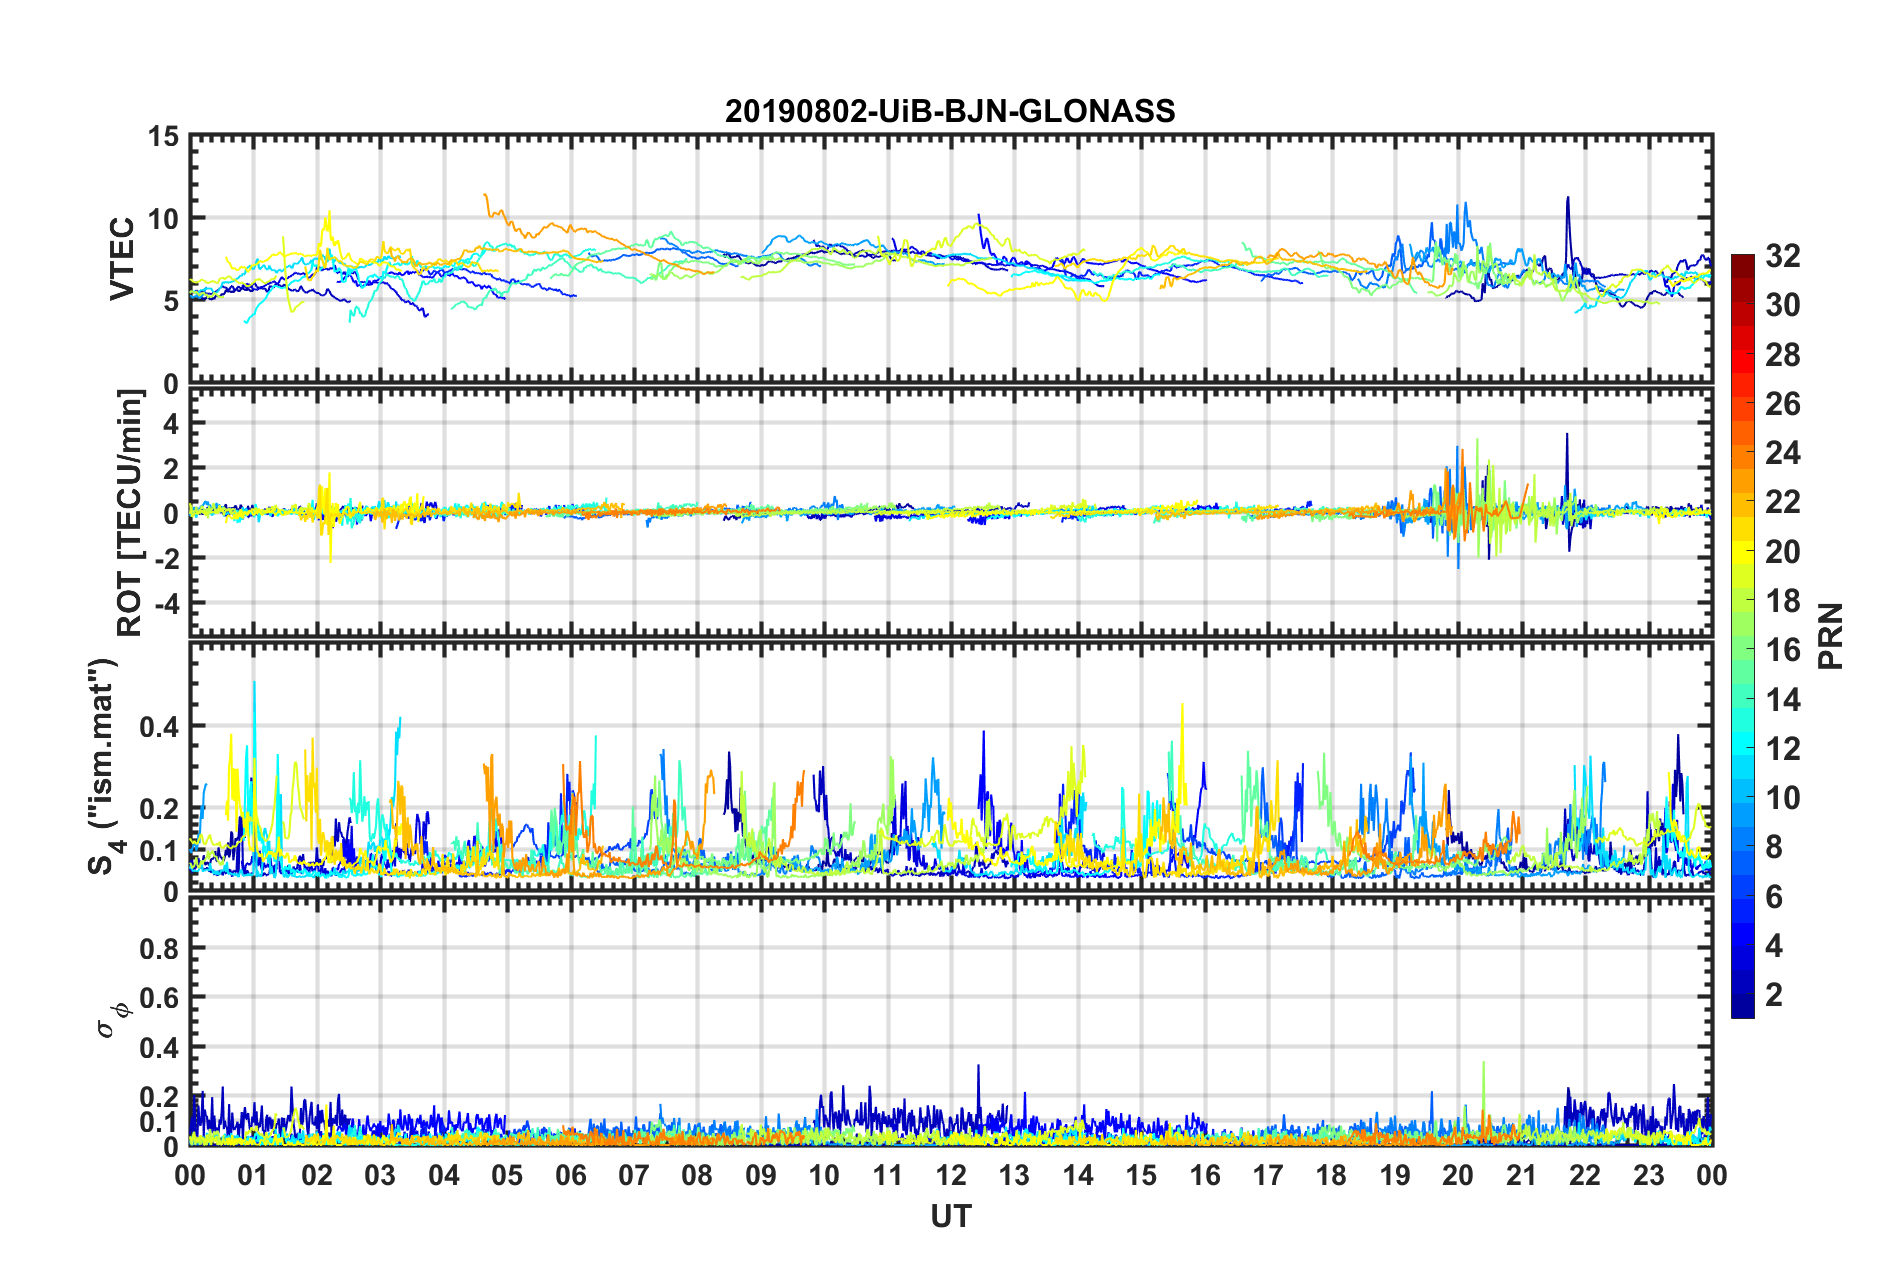Click the colorbar tick label 12
The width and height of the screenshot is (1902, 1272).
coord(1783,749)
